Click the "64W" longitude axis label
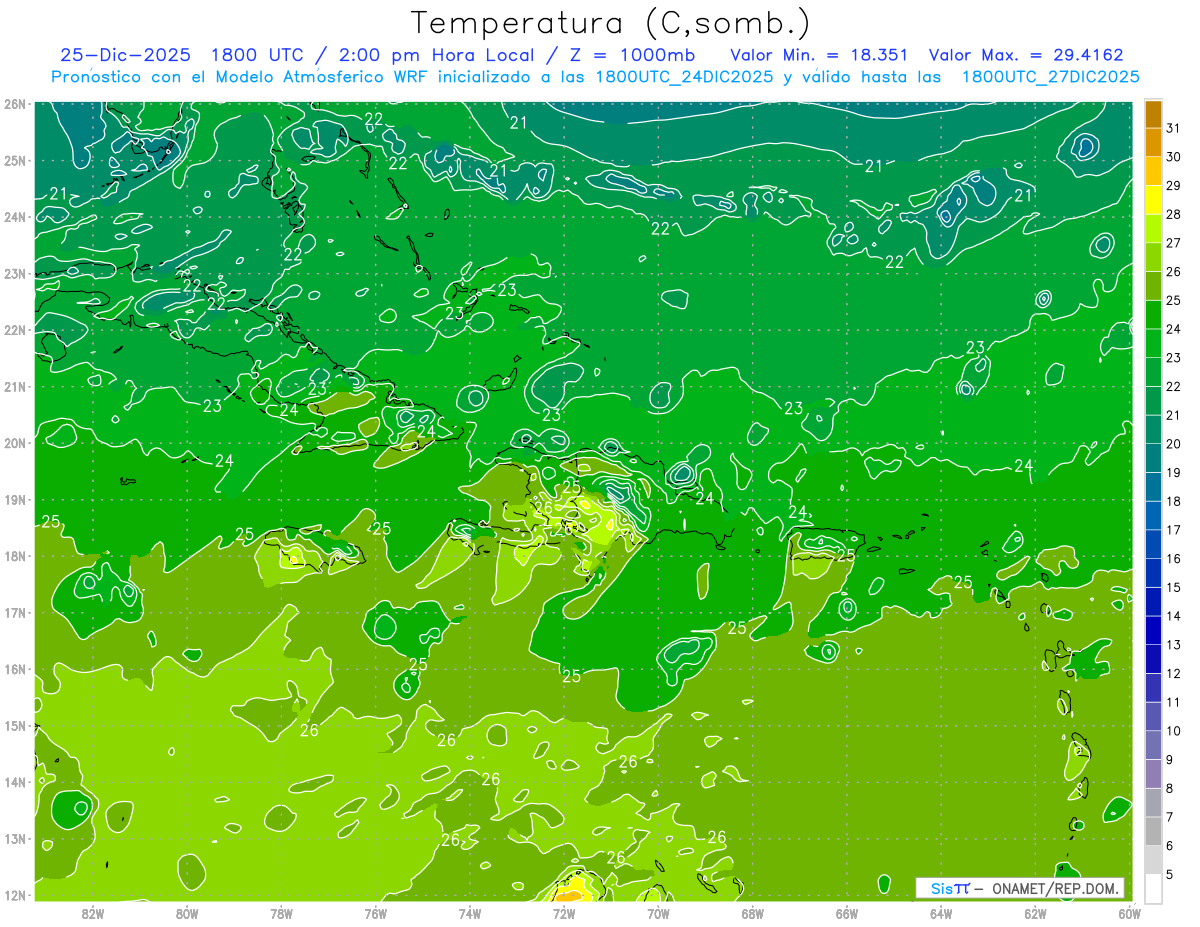 click(x=941, y=913)
